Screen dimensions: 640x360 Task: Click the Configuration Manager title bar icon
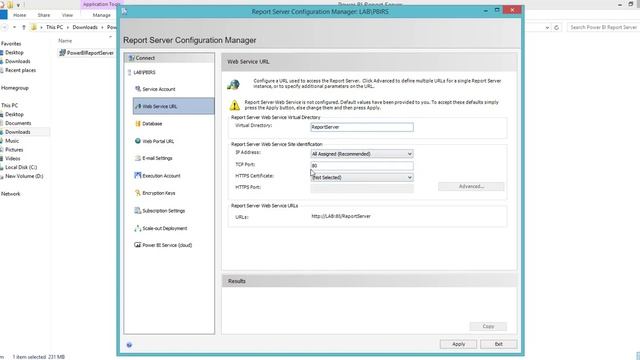pos(124,11)
